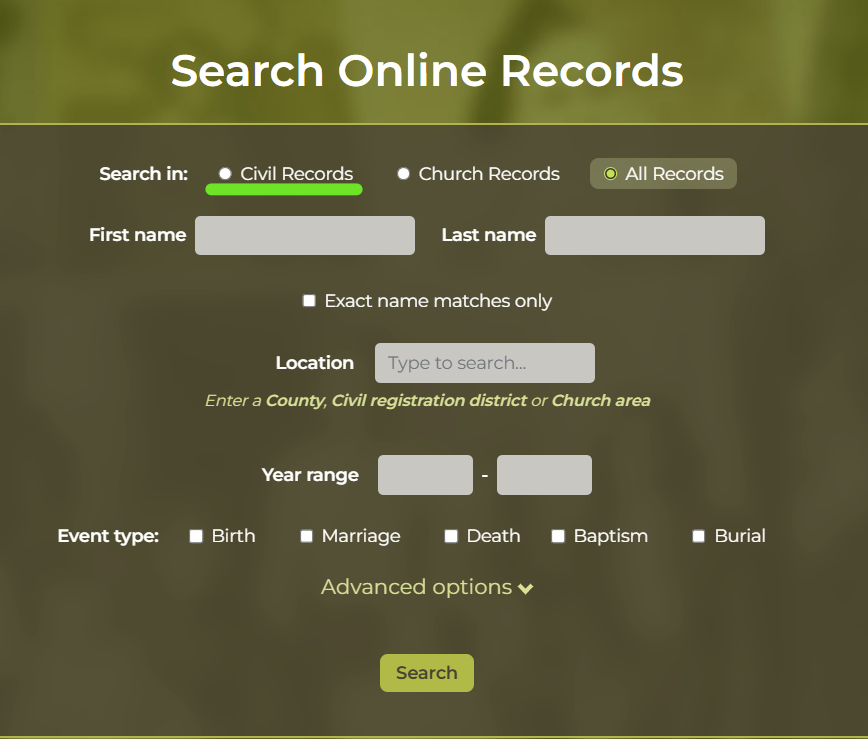
Task: Choose the All Records option
Action: [663, 174]
